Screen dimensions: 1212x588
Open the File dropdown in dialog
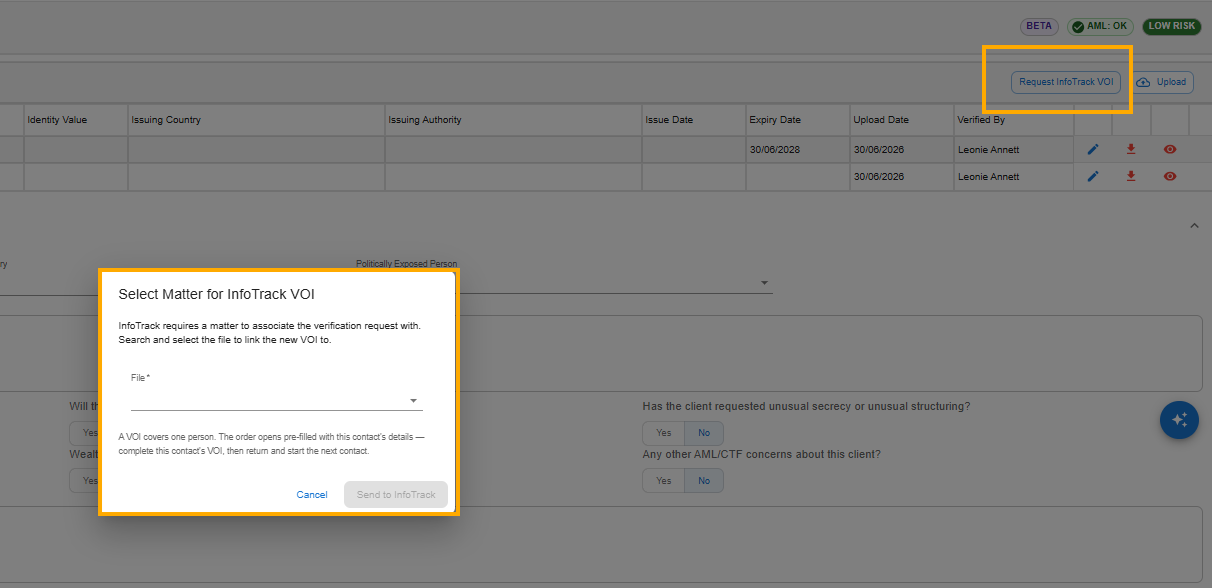pos(277,399)
